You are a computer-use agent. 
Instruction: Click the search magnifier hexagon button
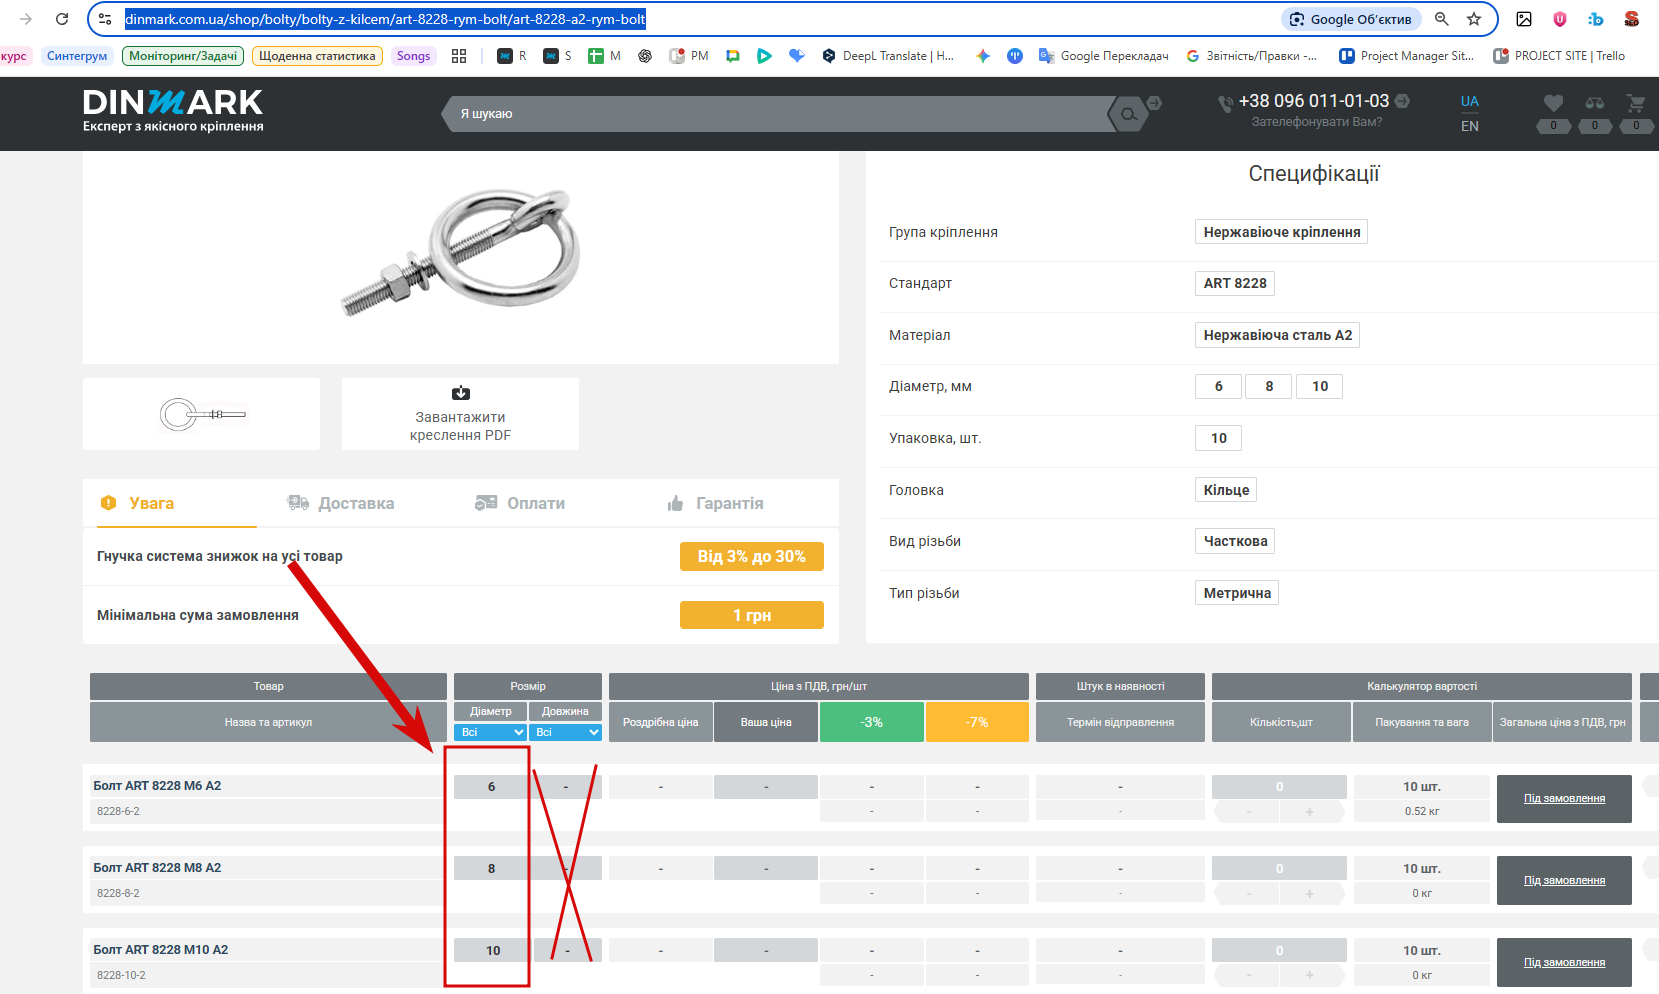coord(1128,114)
